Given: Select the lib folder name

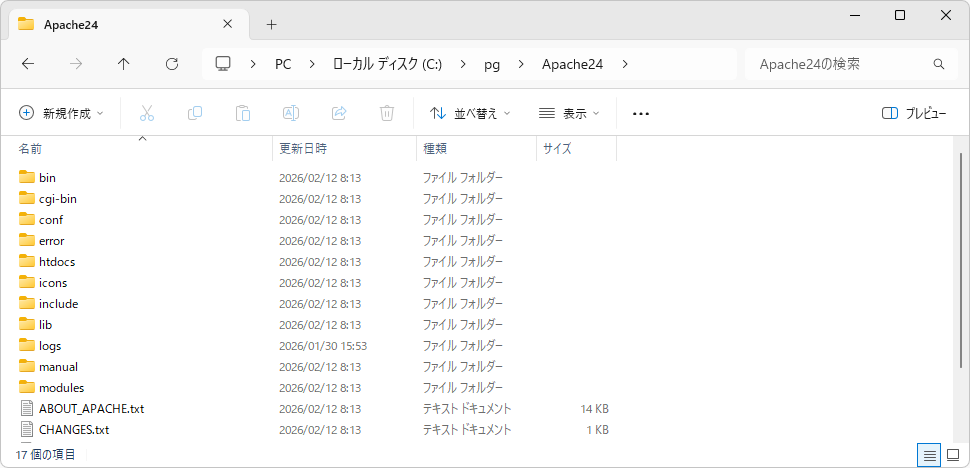Looking at the screenshot, I should point(45,325).
